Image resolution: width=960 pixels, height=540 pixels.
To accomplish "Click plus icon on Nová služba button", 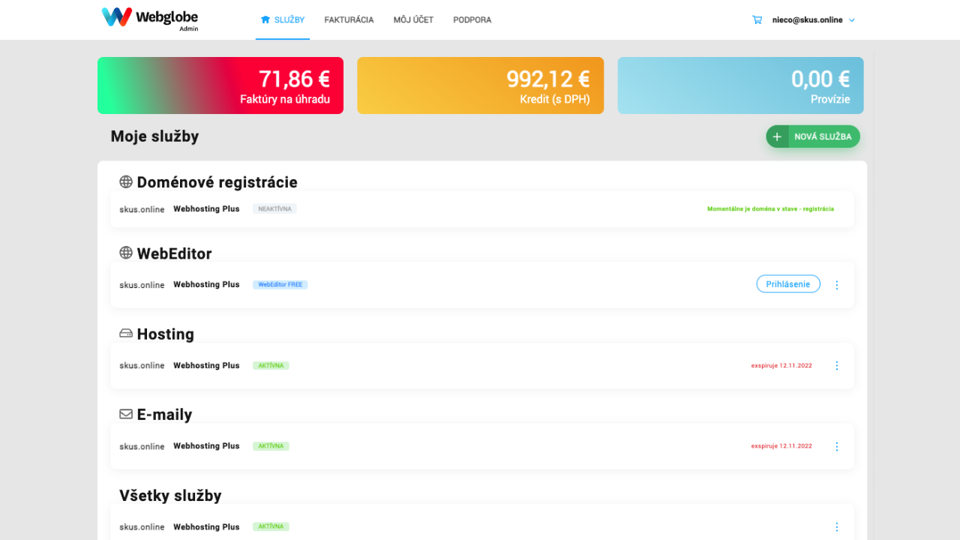I will click(777, 137).
